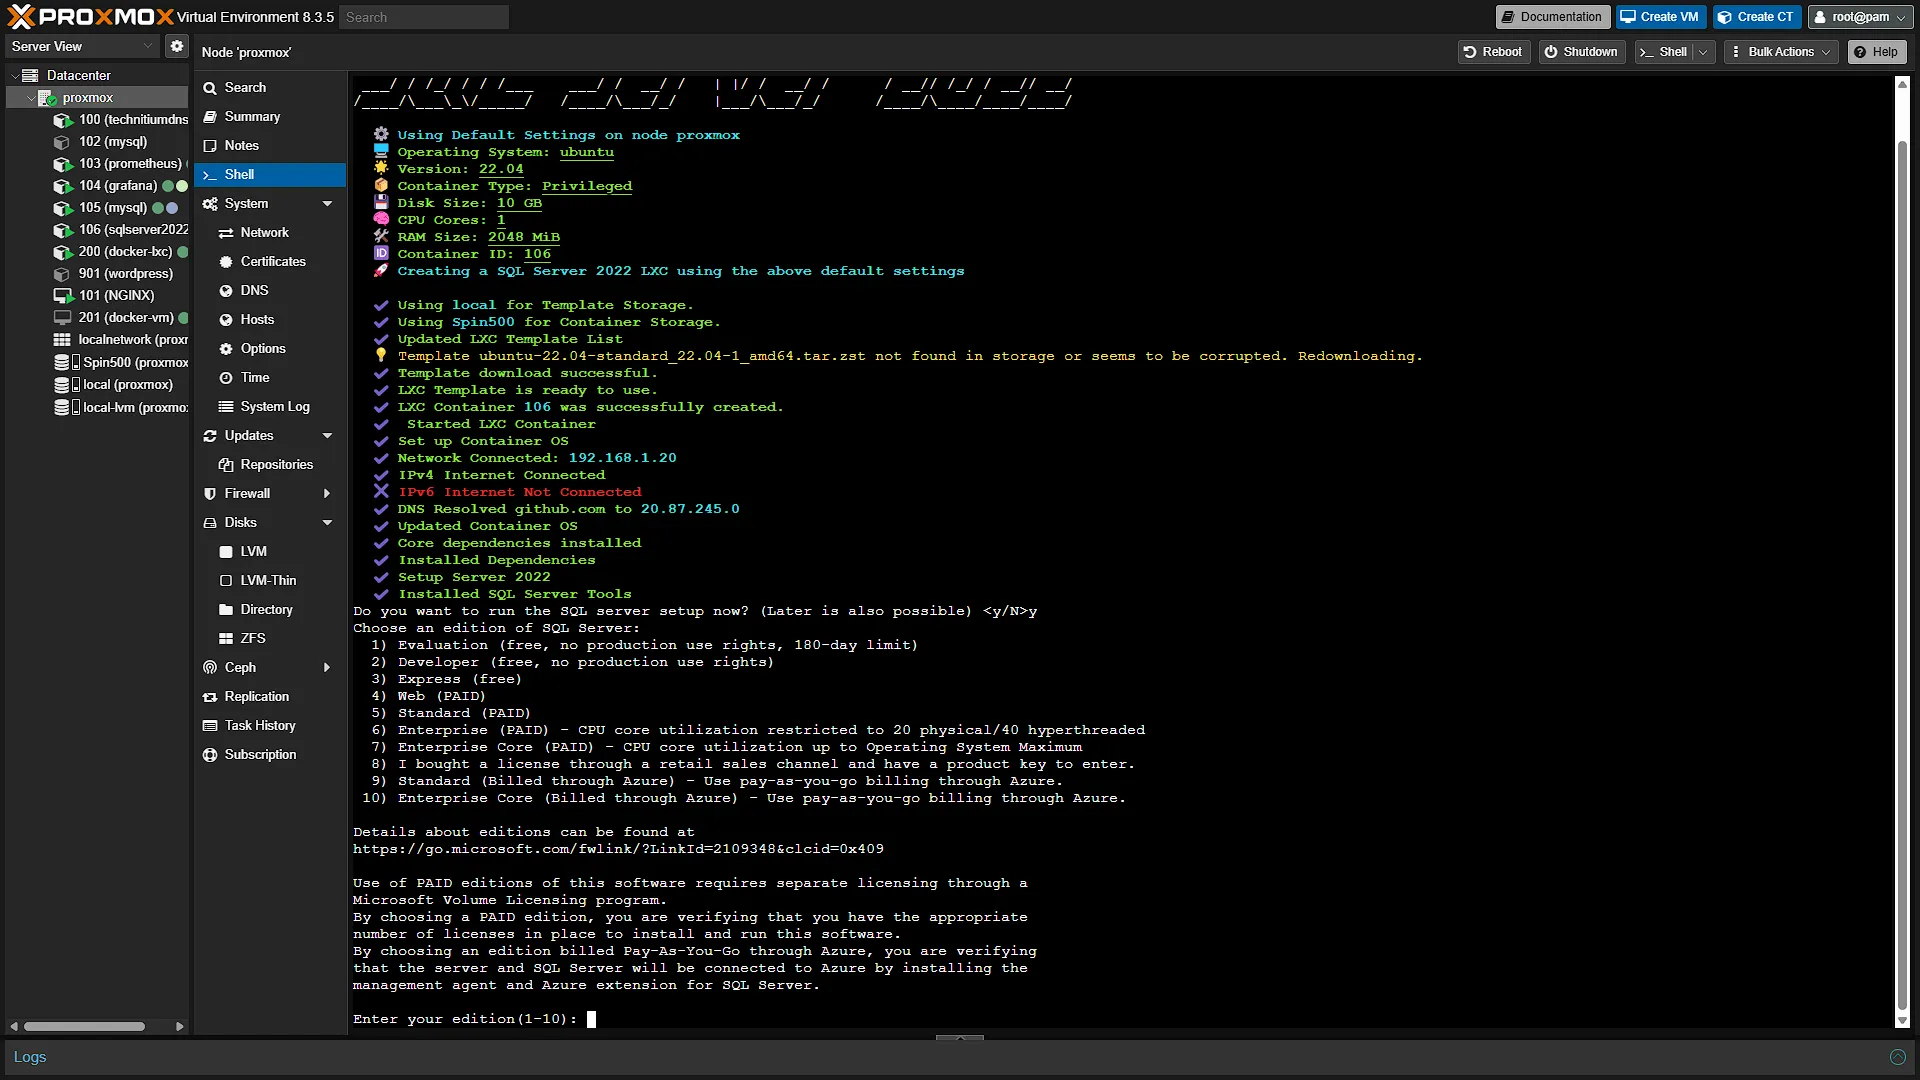
Task: Open System Log icon
Action: (x=226, y=407)
